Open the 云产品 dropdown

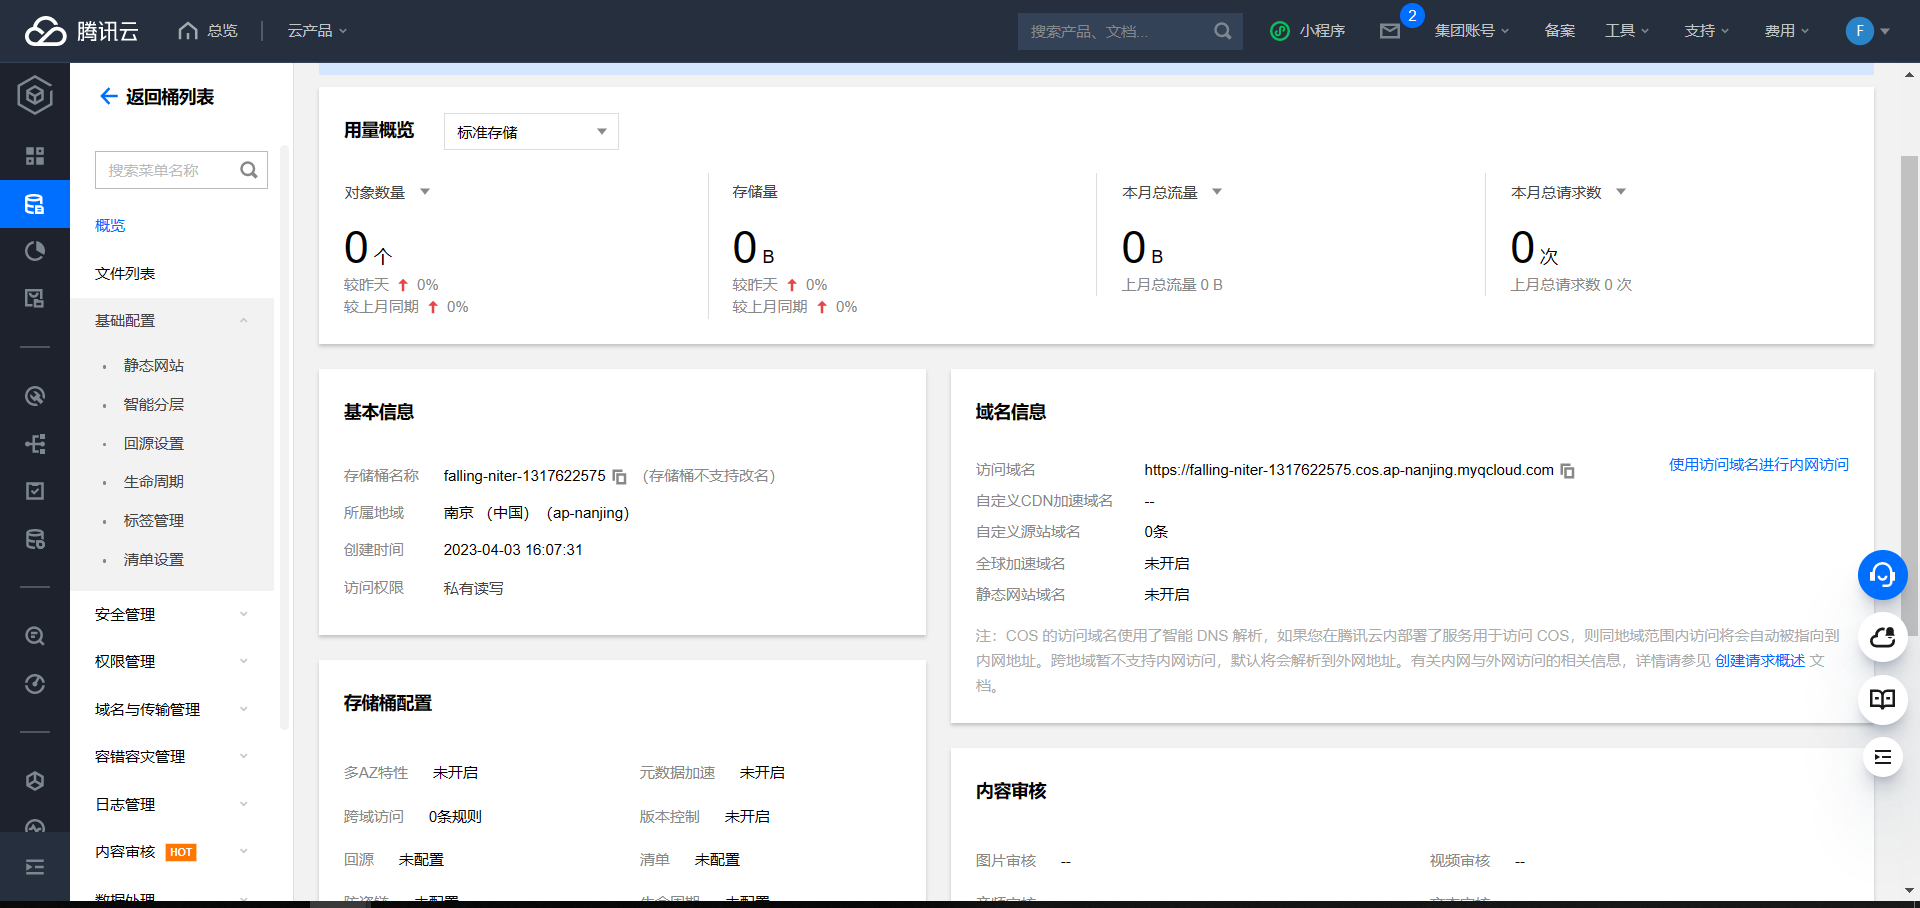(318, 31)
